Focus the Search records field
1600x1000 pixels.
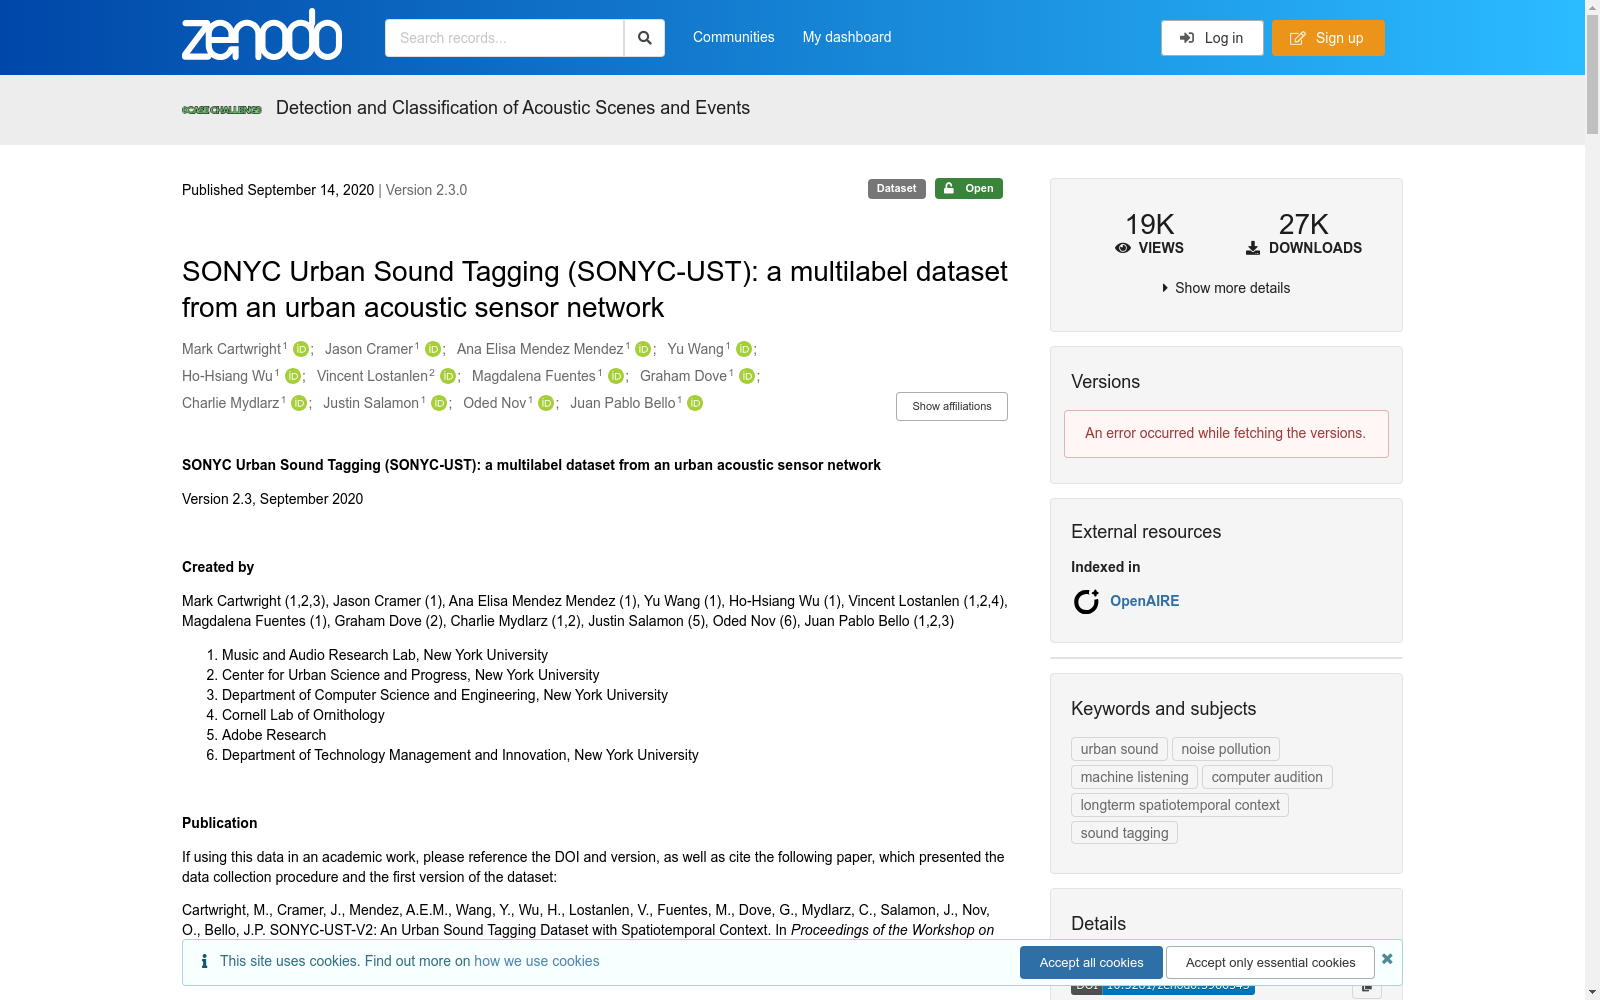[505, 38]
